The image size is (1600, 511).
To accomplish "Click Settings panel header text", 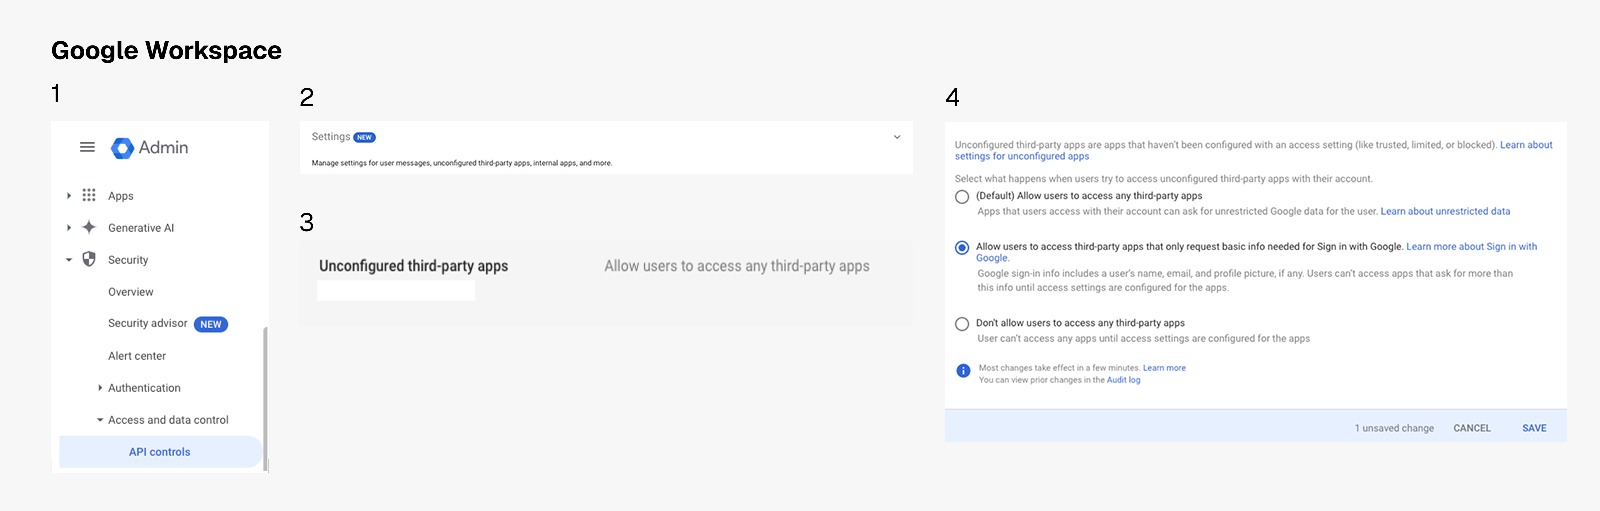I will tap(331, 137).
